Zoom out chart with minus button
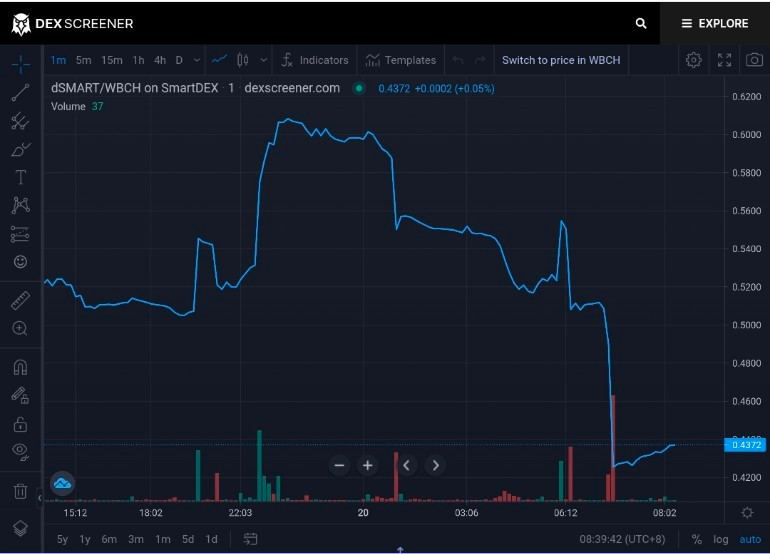Screen dimensions: 770x554 (339, 466)
